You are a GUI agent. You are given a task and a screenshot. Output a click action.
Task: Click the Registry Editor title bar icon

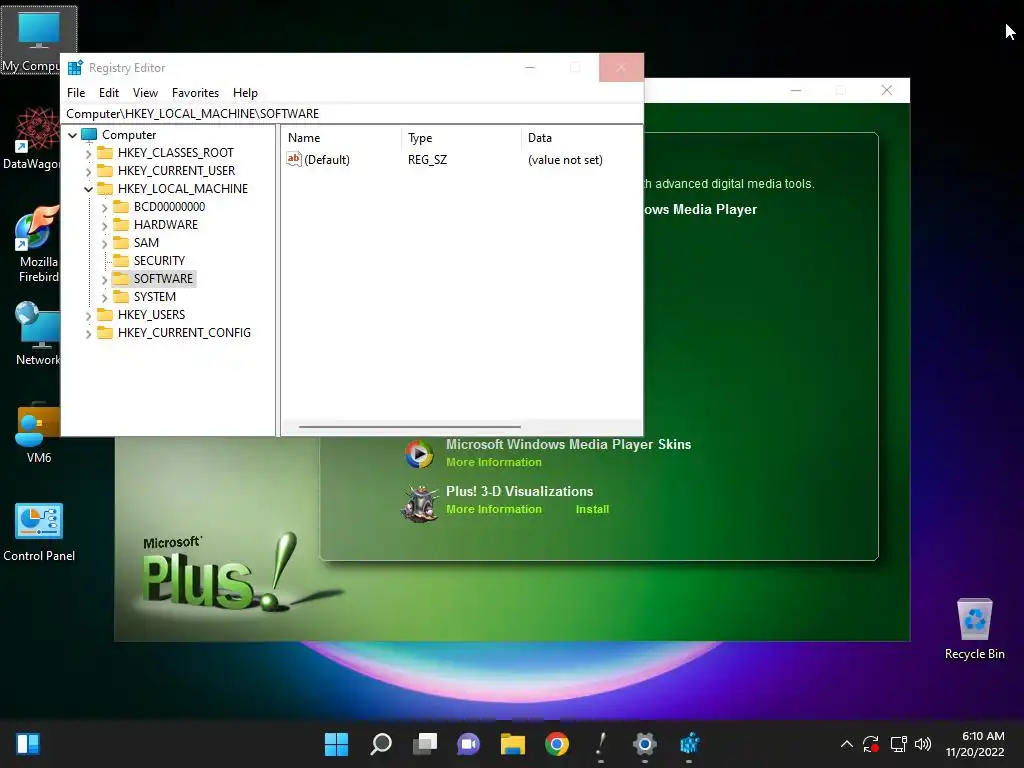pyautogui.click(x=75, y=67)
